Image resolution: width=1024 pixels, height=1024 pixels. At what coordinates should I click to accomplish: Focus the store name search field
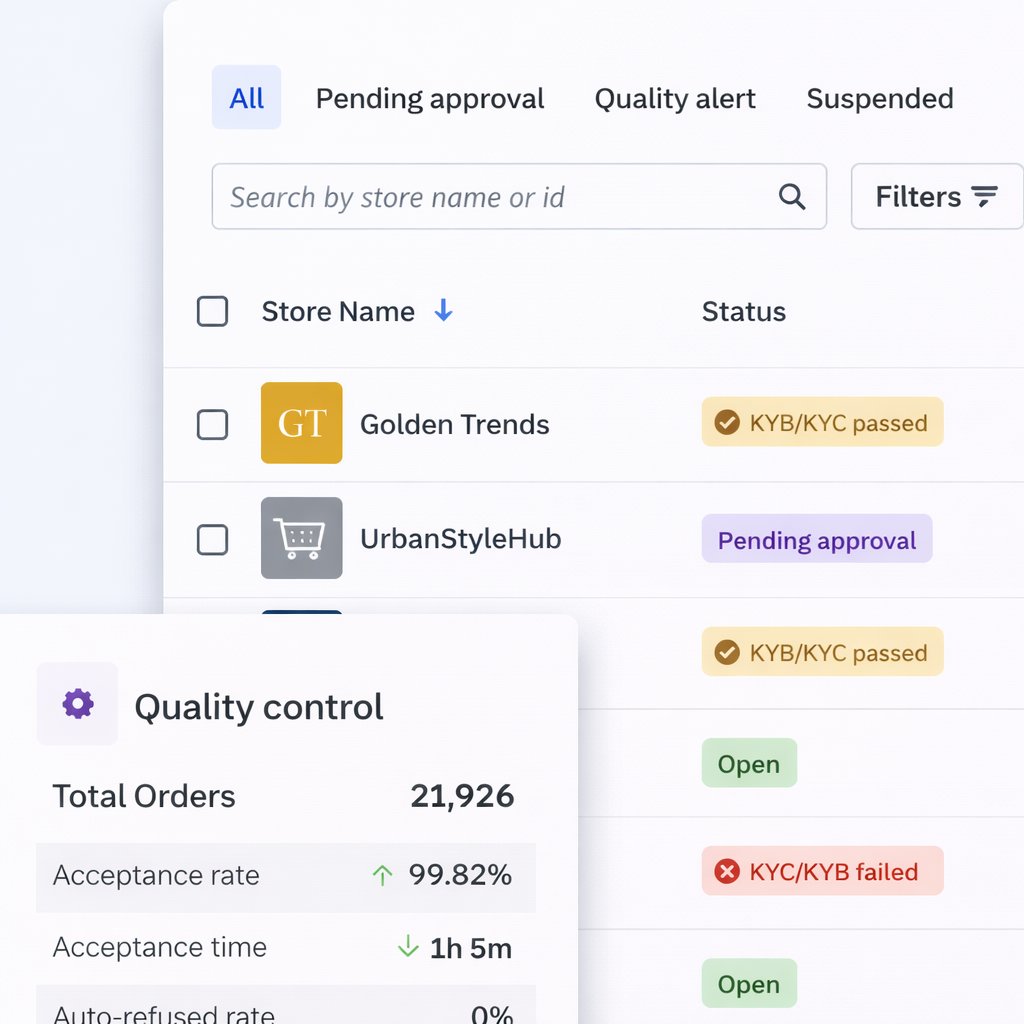(519, 197)
